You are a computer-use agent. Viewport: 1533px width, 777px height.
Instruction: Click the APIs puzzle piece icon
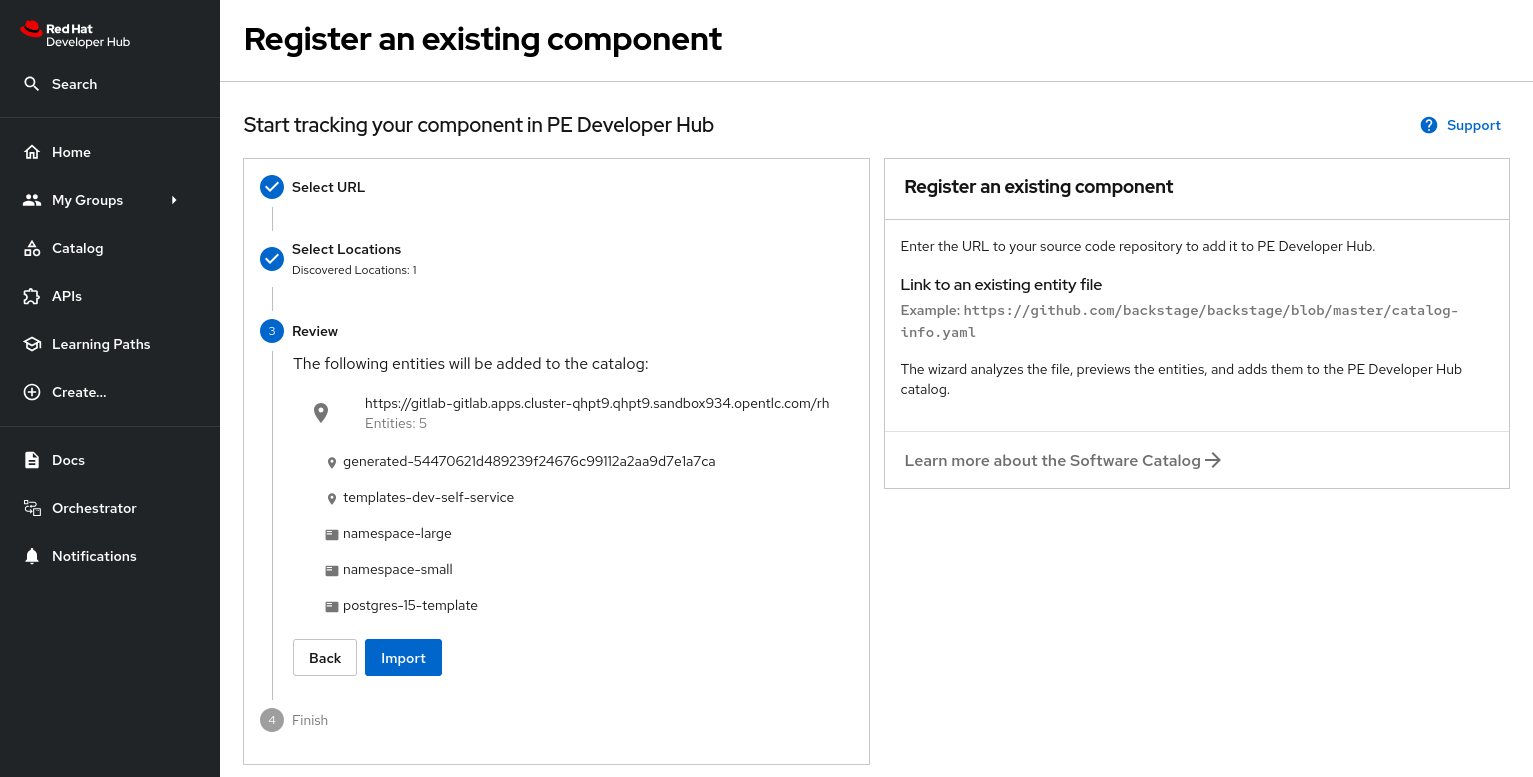click(32, 296)
